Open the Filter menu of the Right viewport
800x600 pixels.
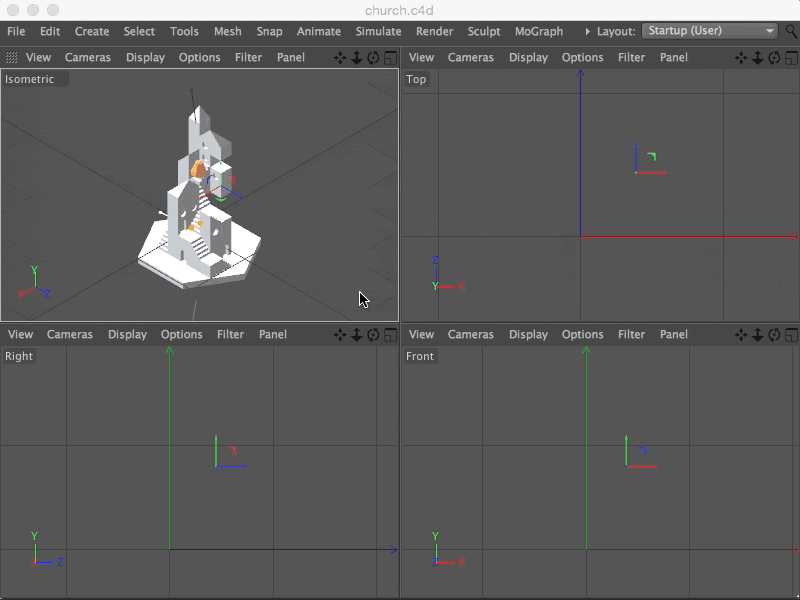tap(230, 334)
